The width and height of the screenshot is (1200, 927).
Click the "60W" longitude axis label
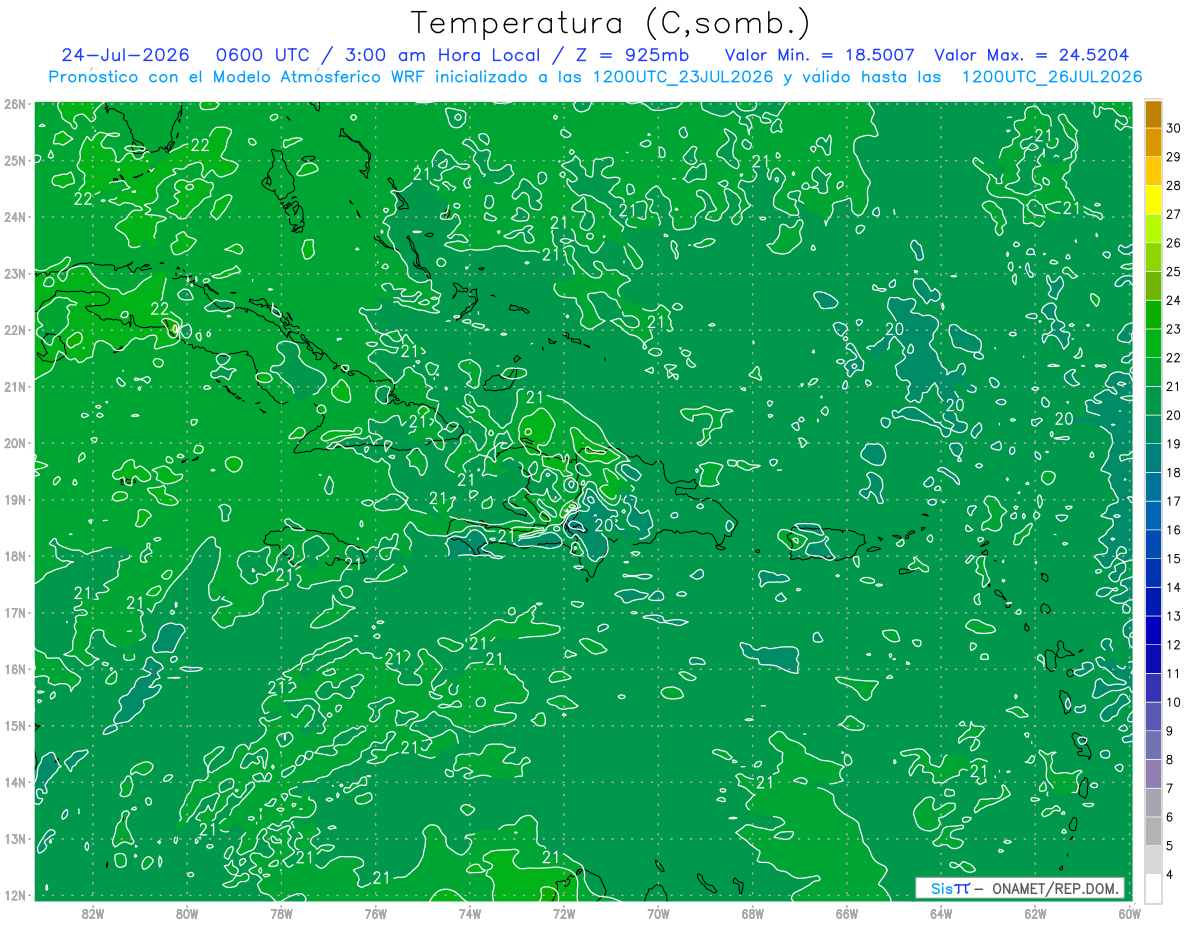coord(1129,913)
